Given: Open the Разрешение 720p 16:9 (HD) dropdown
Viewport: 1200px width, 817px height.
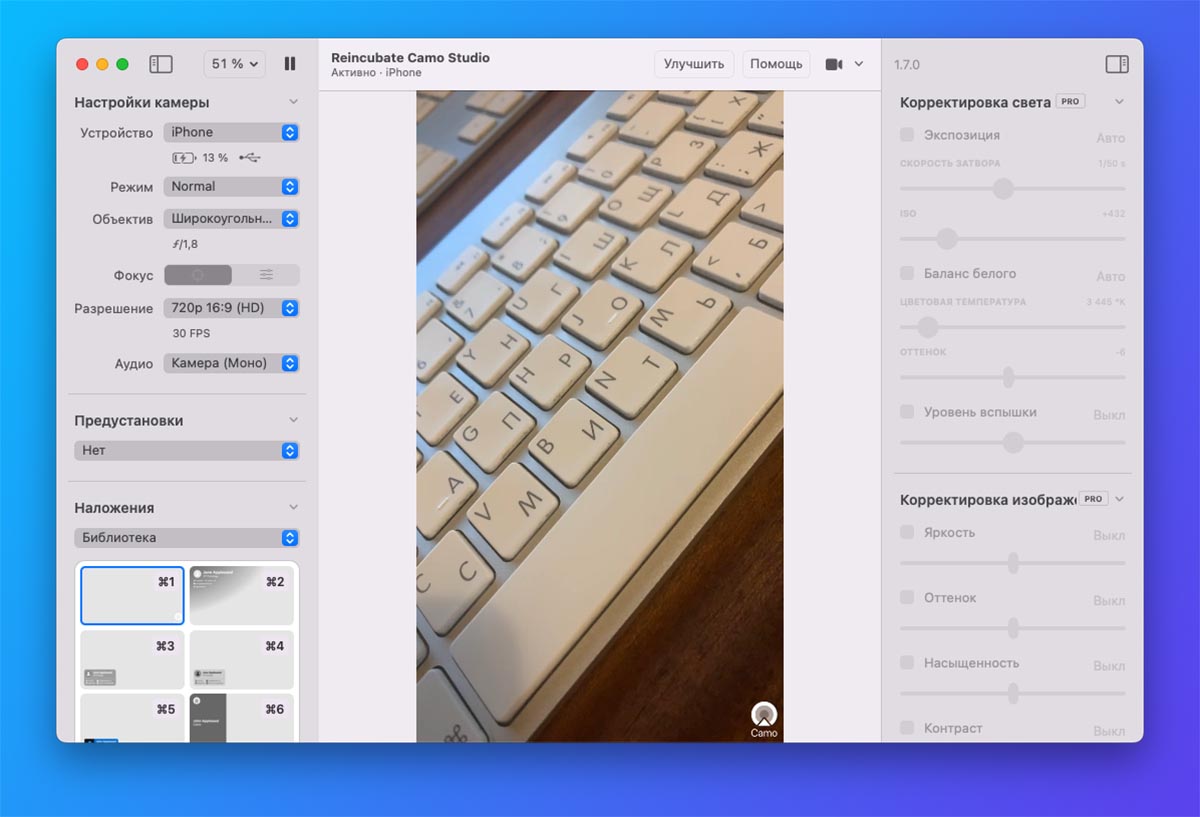Looking at the screenshot, I should [231, 308].
